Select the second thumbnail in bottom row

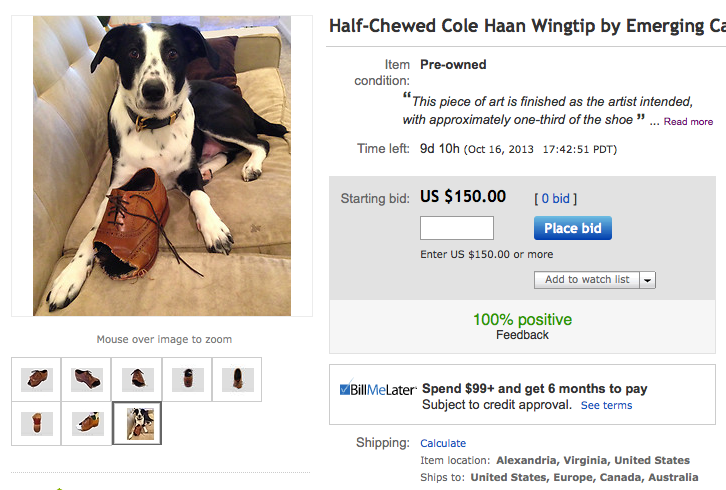[87, 423]
